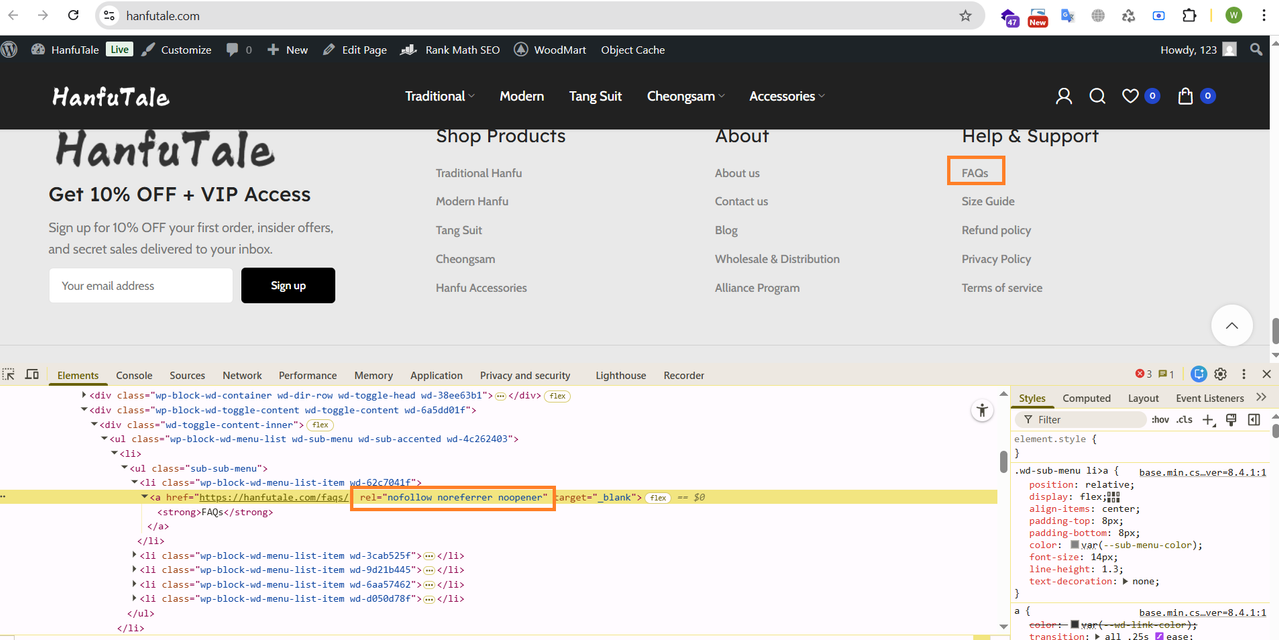Open the wishlist heart icon
The width and height of the screenshot is (1279, 640).
pos(1130,96)
